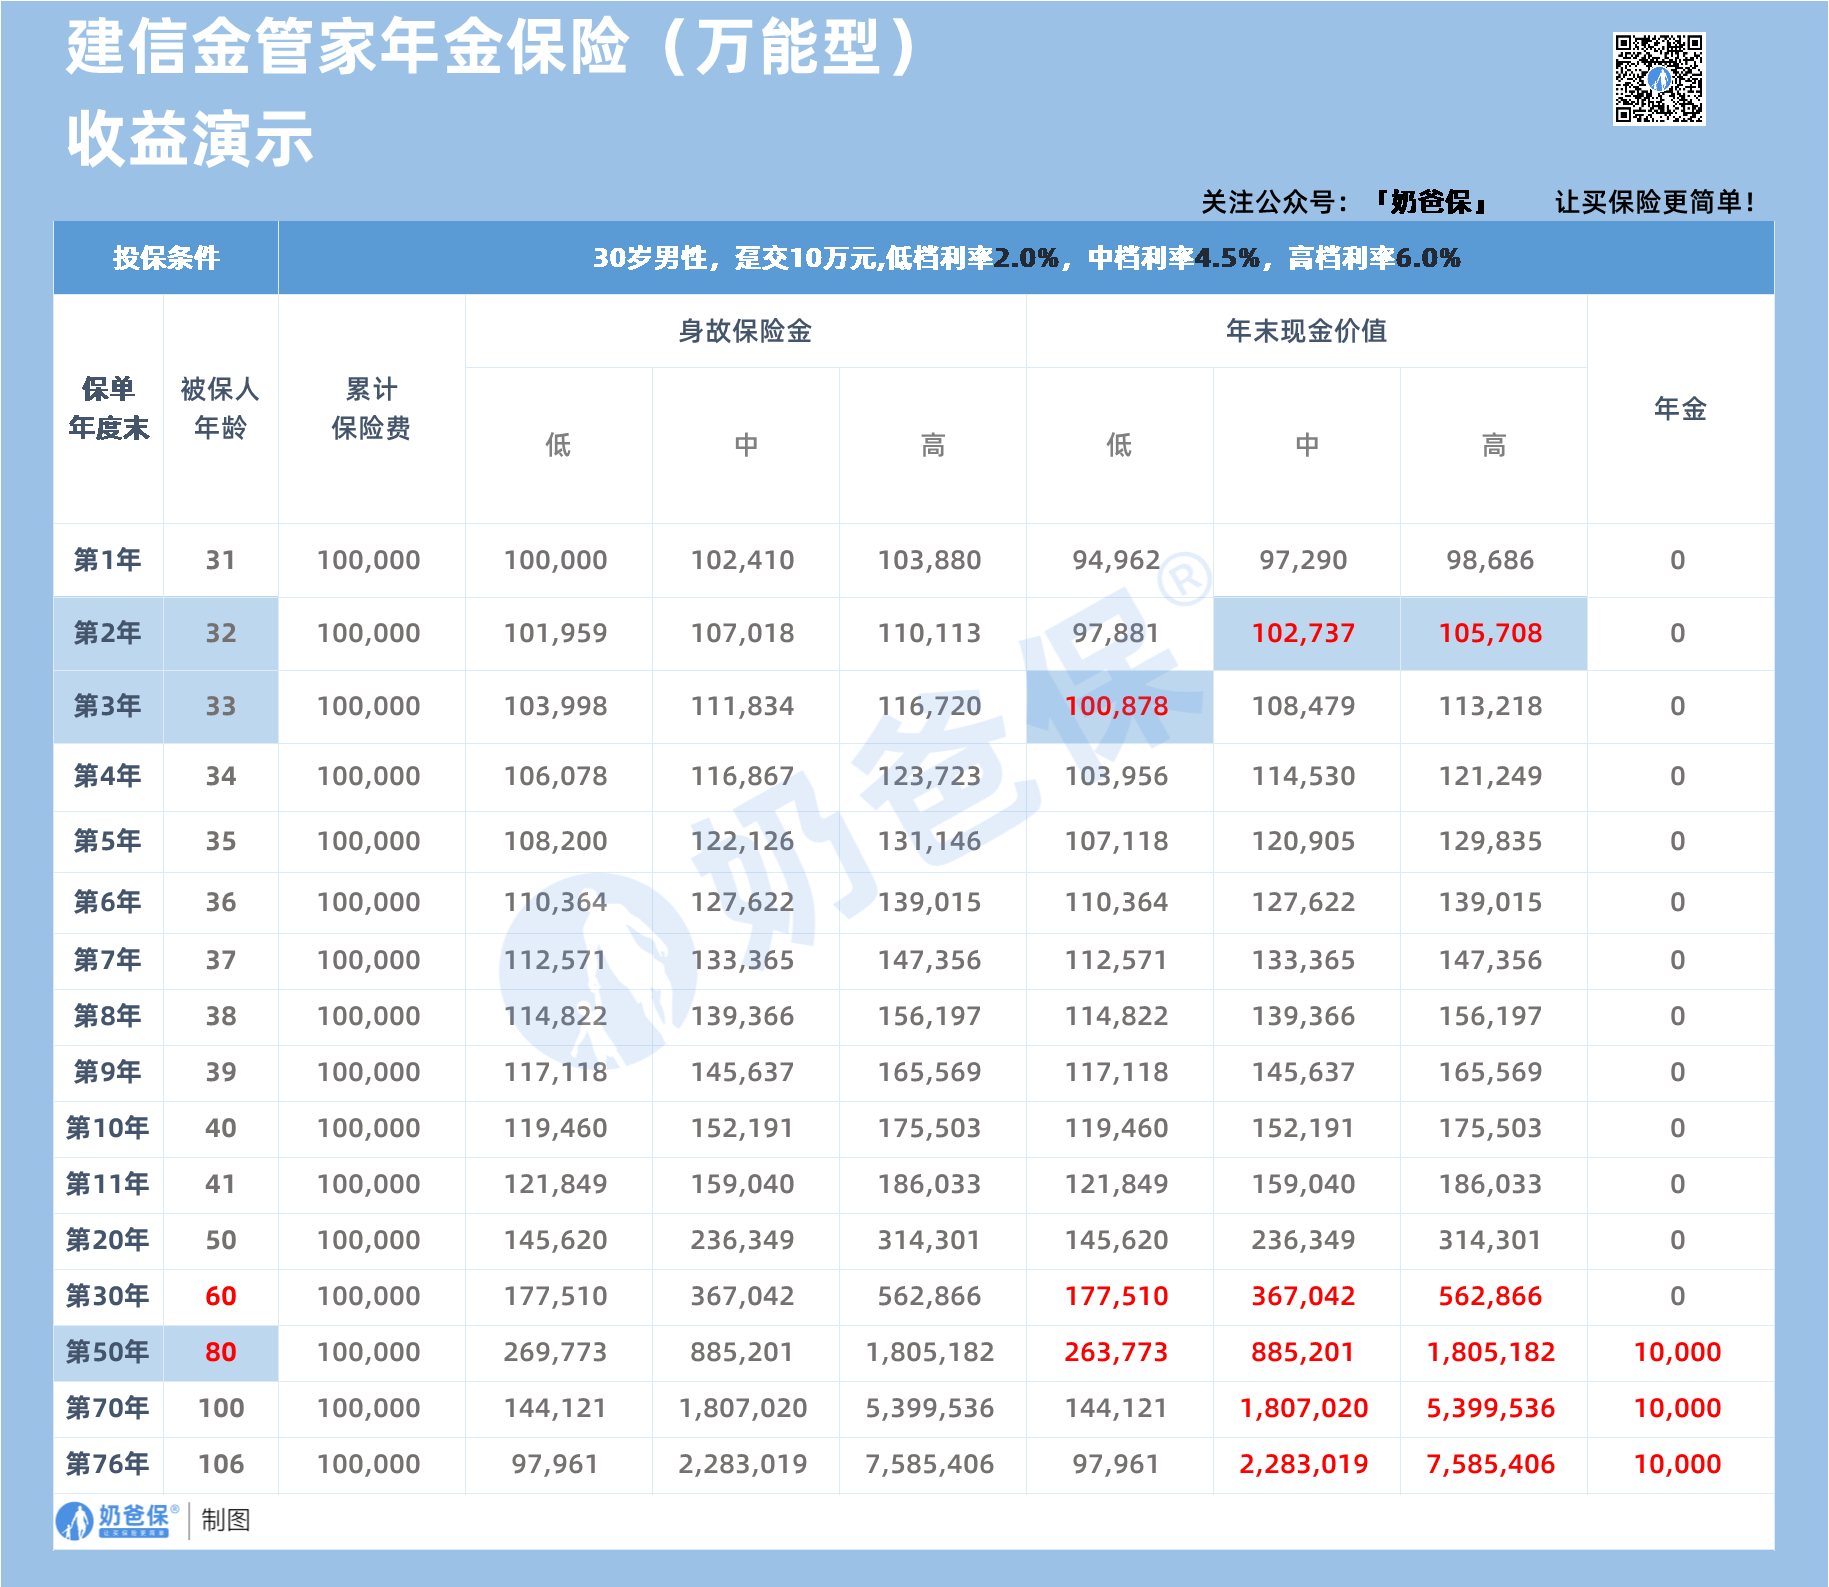Click the age value 106
The height and width of the screenshot is (1587, 1829).
(220, 1464)
